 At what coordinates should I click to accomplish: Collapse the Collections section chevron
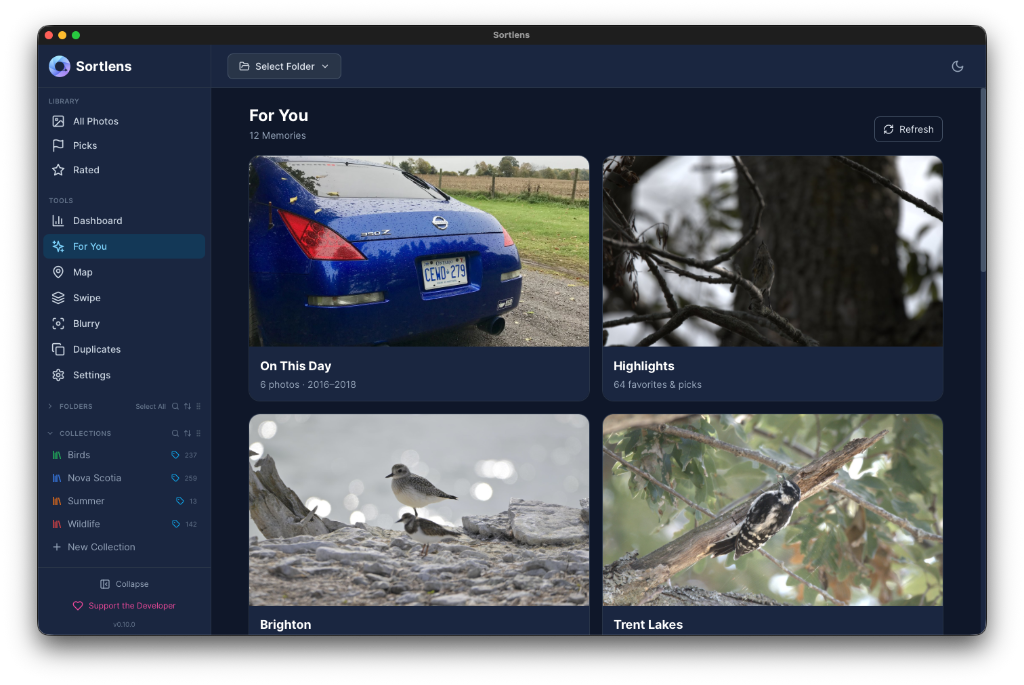coord(50,433)
